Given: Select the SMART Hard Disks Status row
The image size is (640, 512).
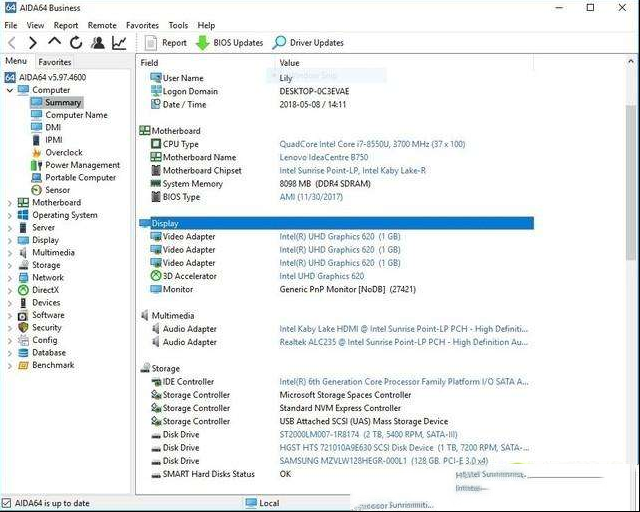Looking at the screenshot, I should (x=336, y=474).
